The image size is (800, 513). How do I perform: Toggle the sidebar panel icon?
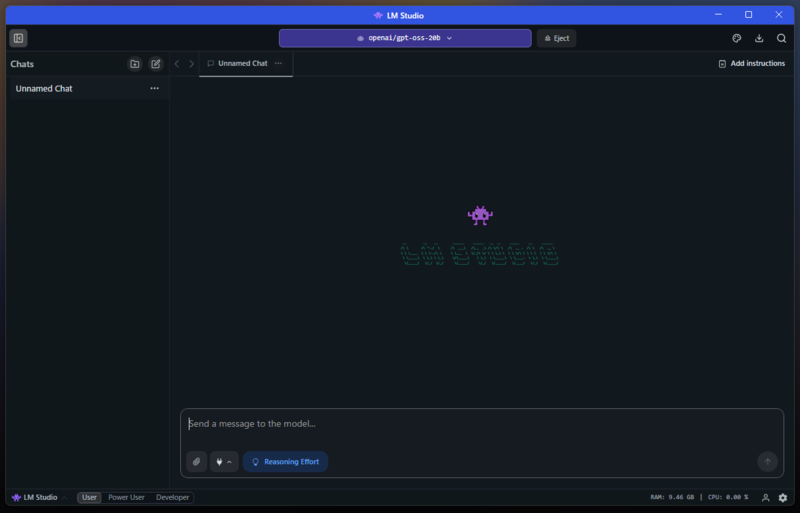tap(18, 38)
